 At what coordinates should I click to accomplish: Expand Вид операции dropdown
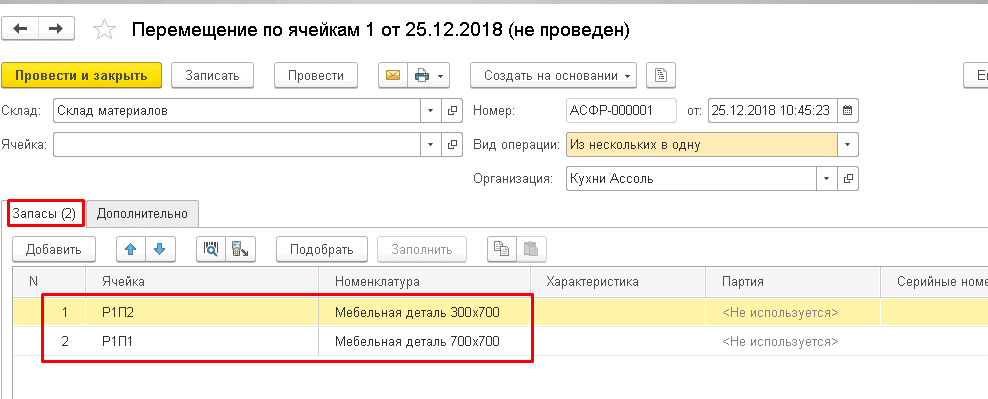847,144
